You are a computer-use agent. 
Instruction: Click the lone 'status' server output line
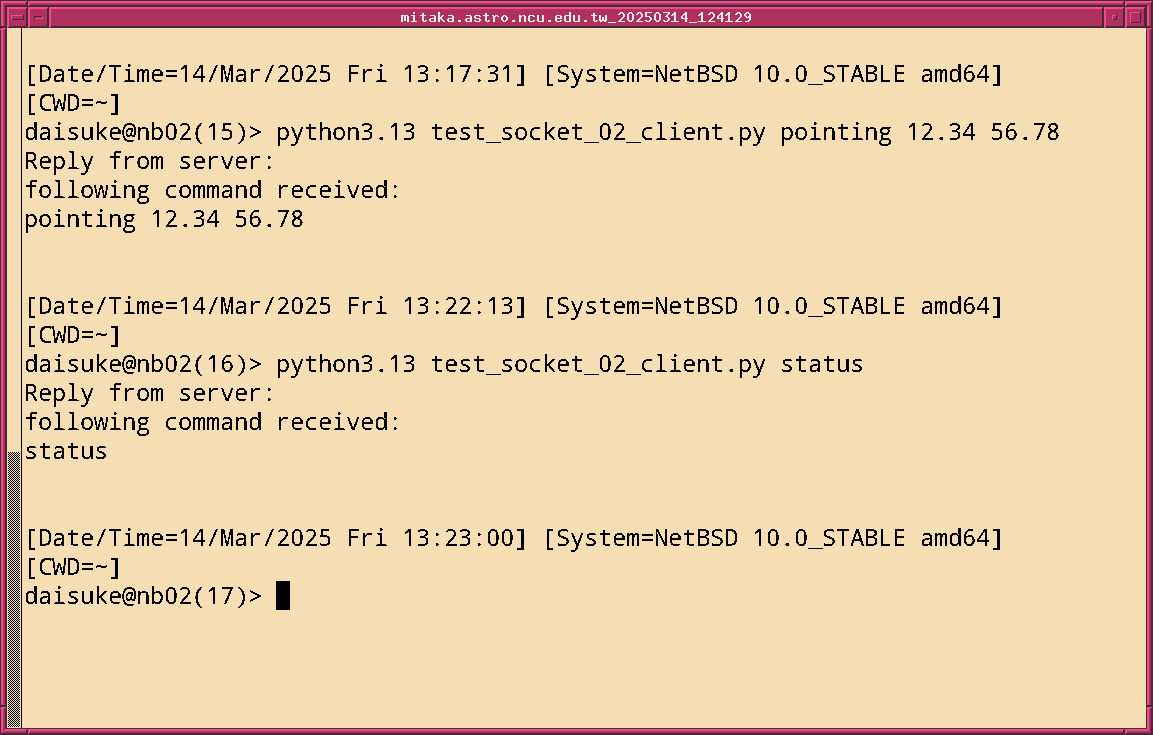tap(66, 451)
